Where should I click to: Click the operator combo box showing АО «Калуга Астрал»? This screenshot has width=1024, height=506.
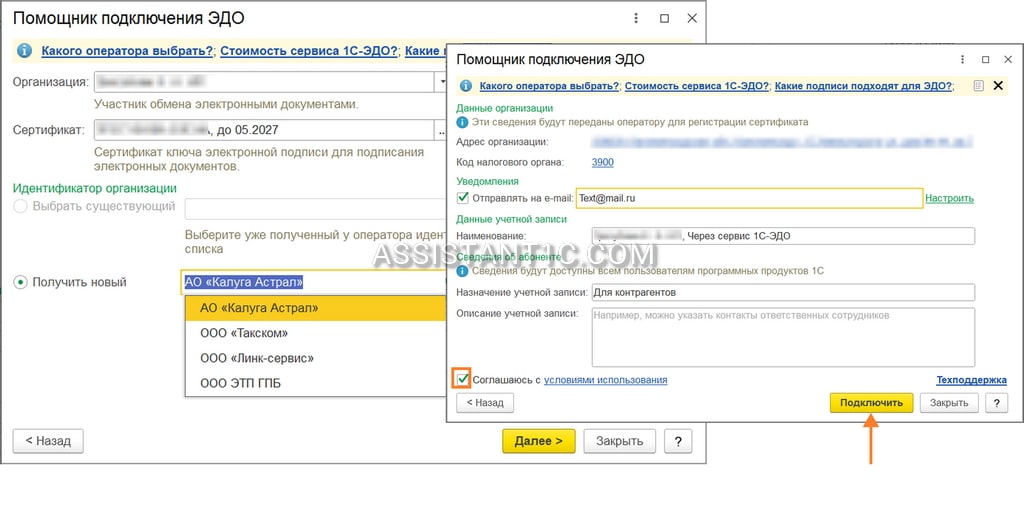[312, 282]
